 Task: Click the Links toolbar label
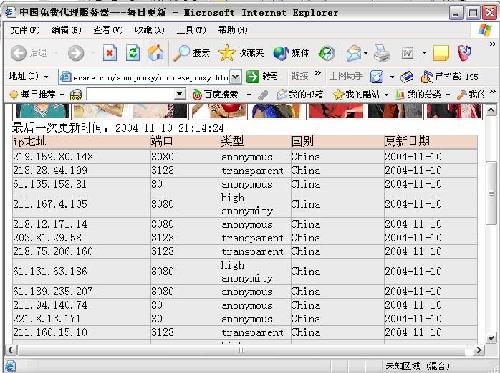click(300, 76)
